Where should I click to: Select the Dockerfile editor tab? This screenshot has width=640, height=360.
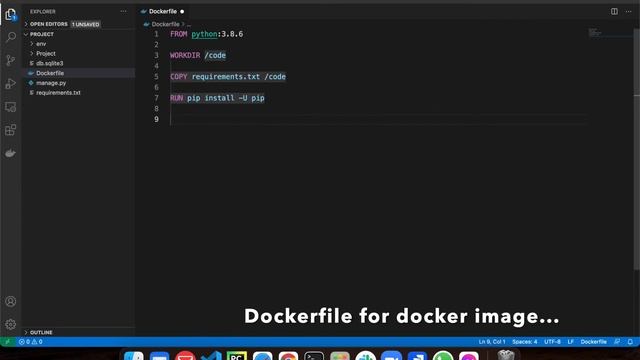tap(162, 11)
